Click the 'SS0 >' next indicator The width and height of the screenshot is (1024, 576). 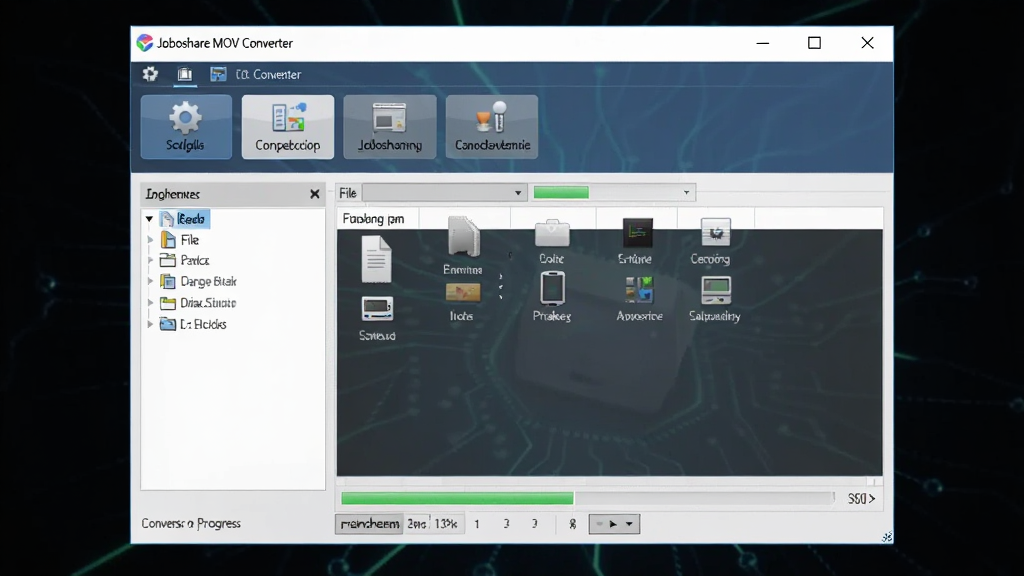pyautogui.click(x=861, y=498)
